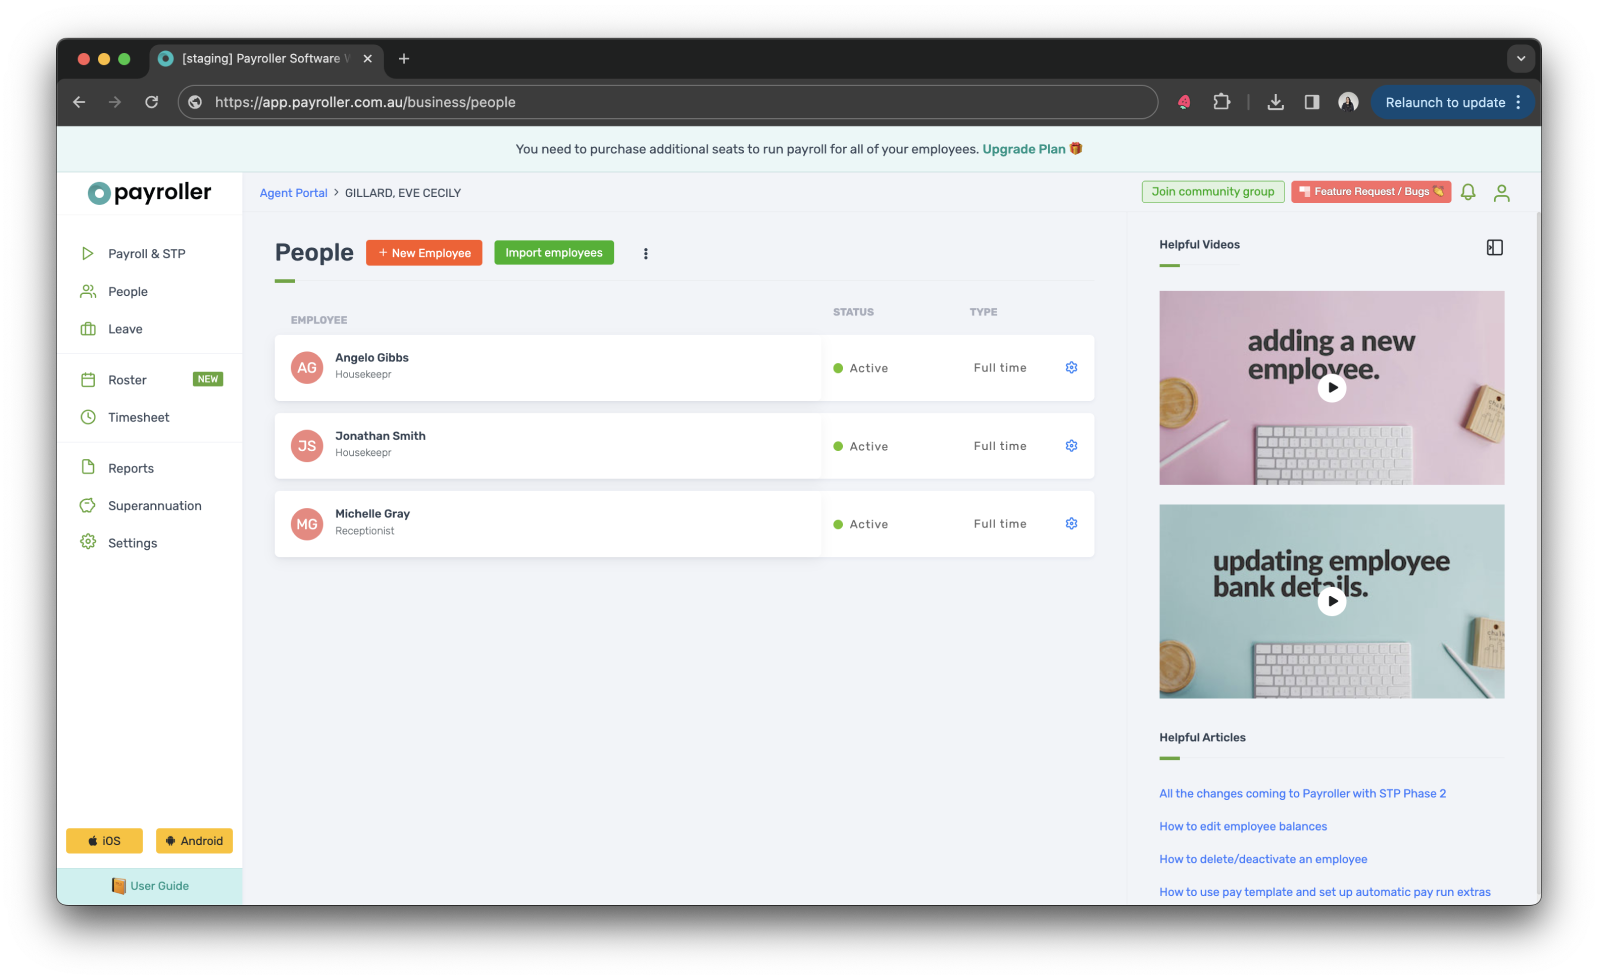Click the red extension icon in toolbar
Image resolution: width=1598 pixels, height=980 pixels.
coord(1184,102)
